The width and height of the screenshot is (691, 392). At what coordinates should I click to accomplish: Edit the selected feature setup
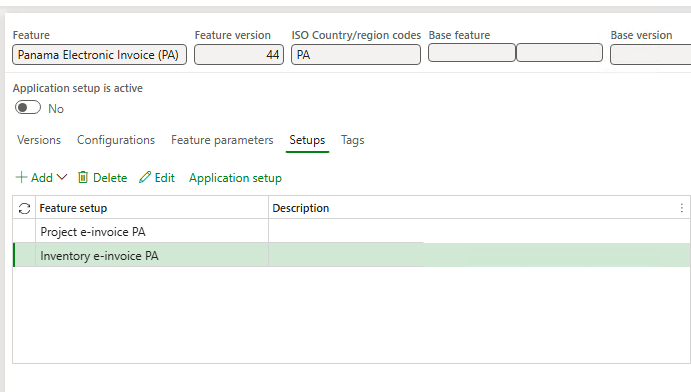(157, 178)
